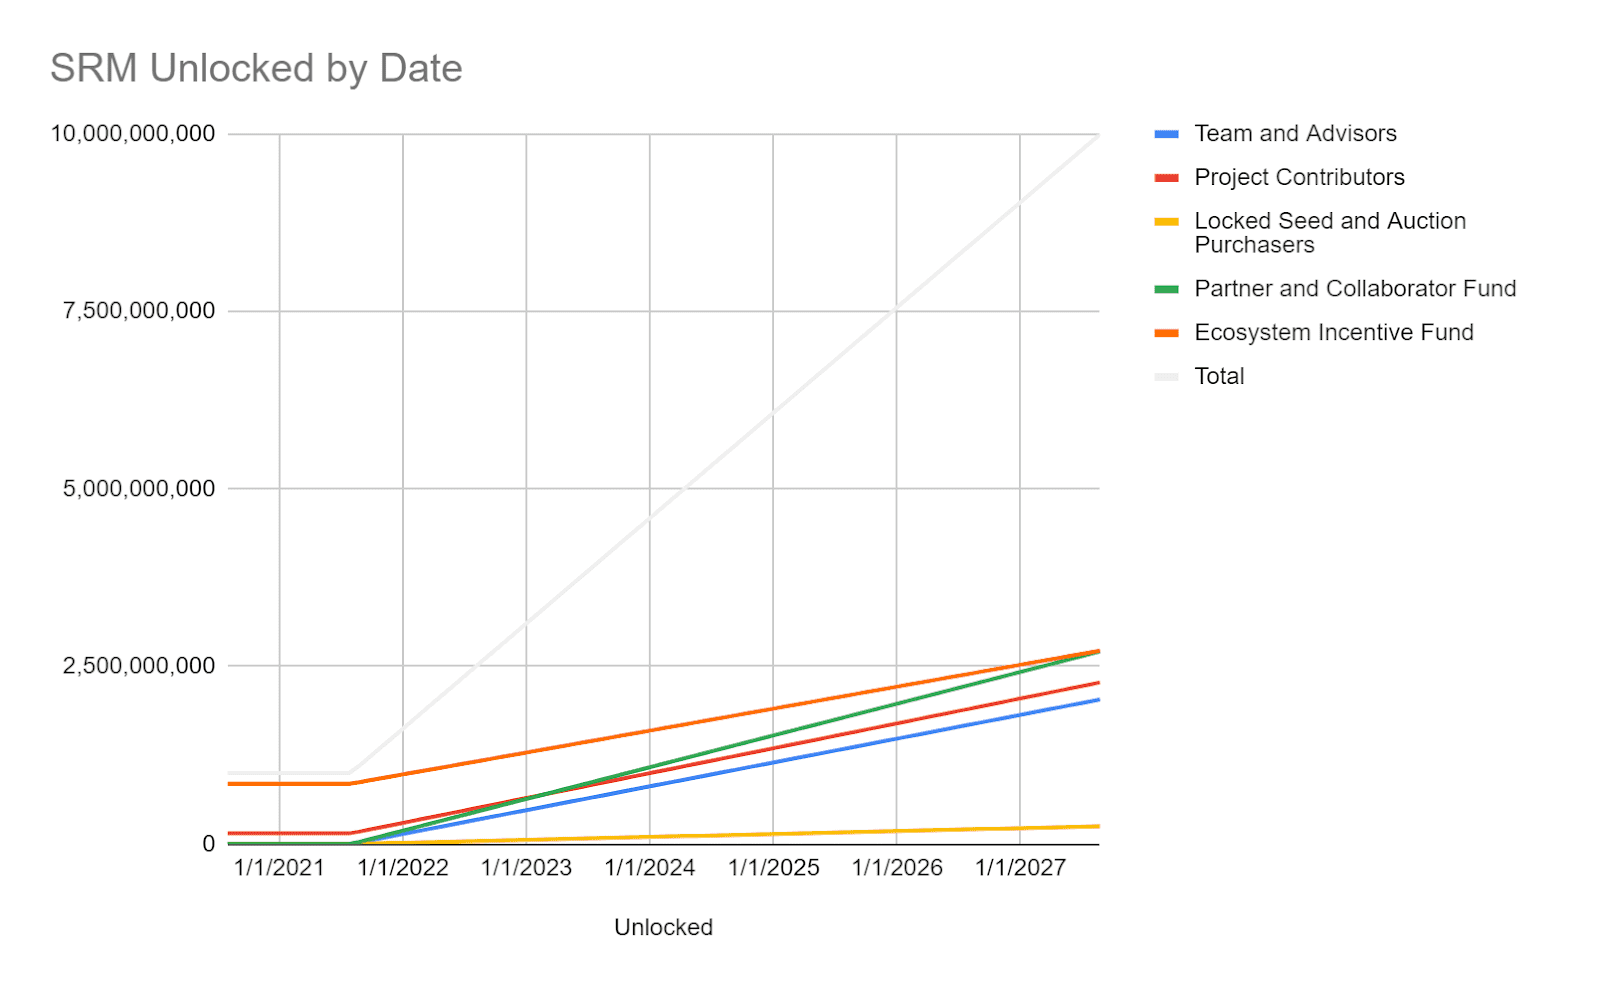The height and width of the screenshot is (989, 1600).
Task: Click the yellow Locked Seed legend swatch
Action: pyautogui.click(x=1166, y=222)
